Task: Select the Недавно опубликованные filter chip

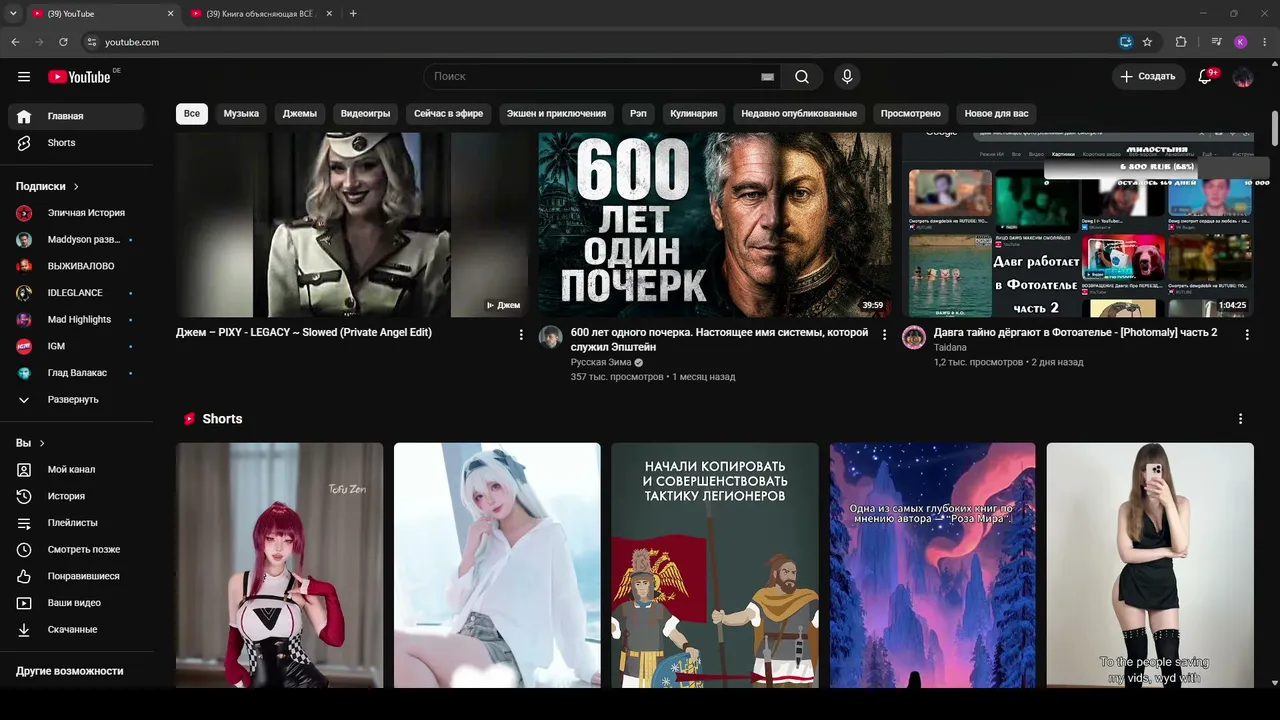Action: pos(799,114)
